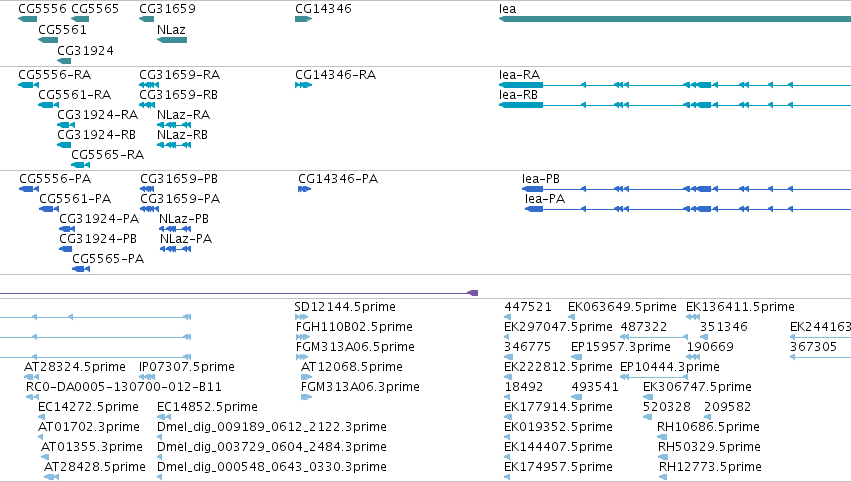The width and height of the screenshot is (851, 482).
Task: Select the RH12773.5prime EST label
Action: (x=710, y=467)
